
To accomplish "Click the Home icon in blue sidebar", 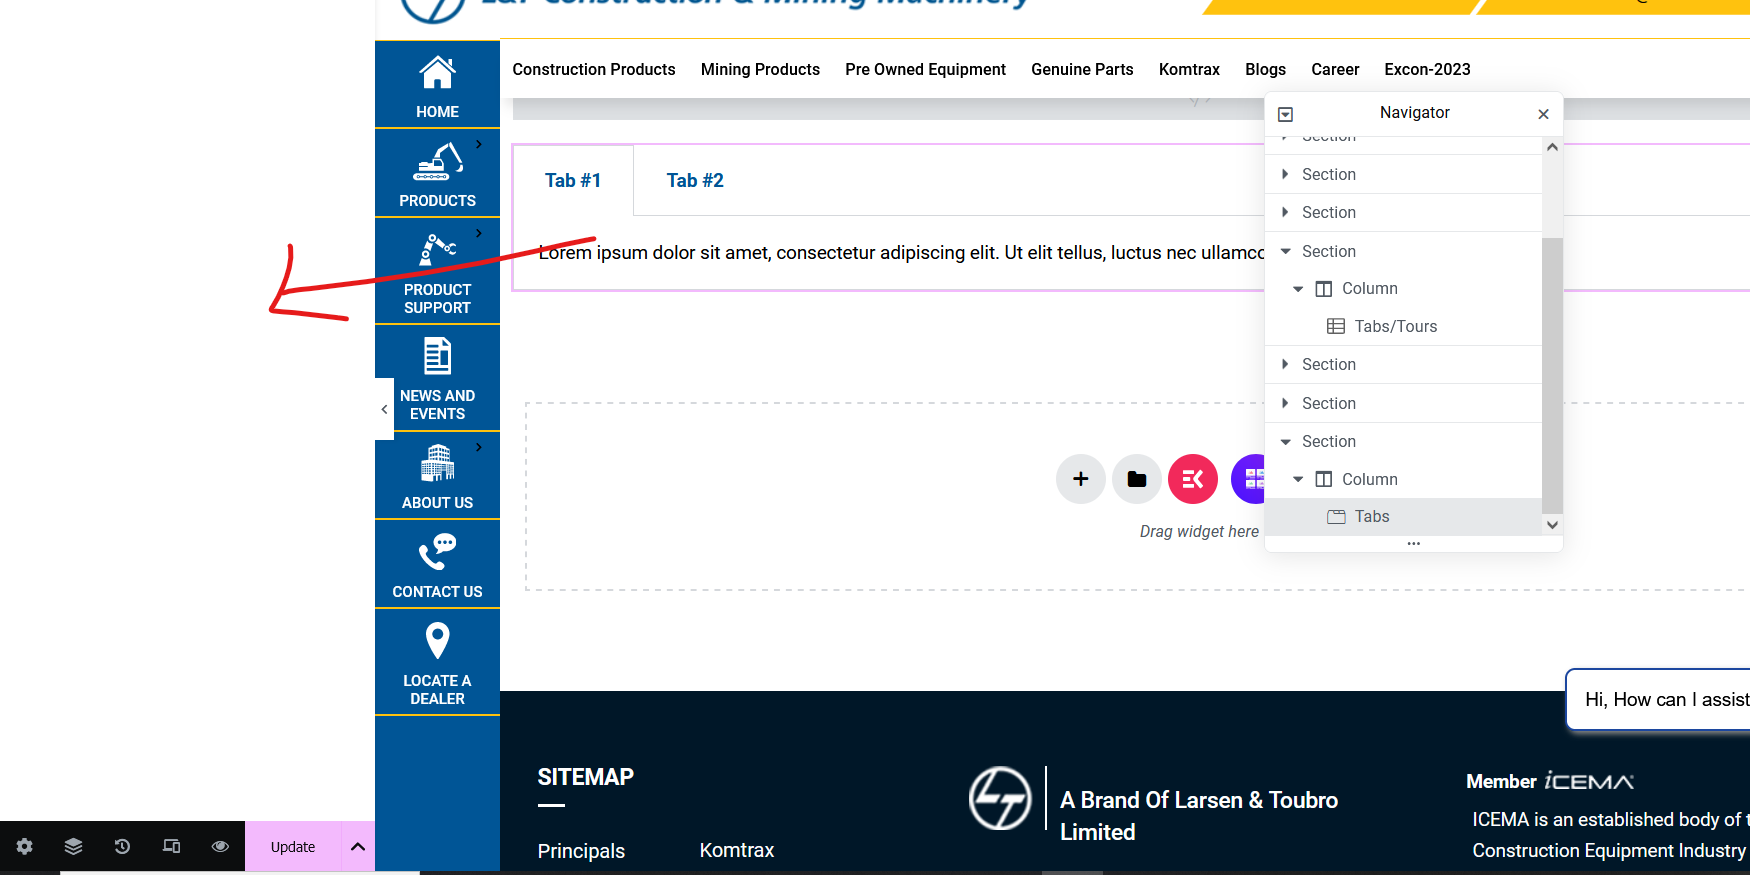I will (437, 73).
